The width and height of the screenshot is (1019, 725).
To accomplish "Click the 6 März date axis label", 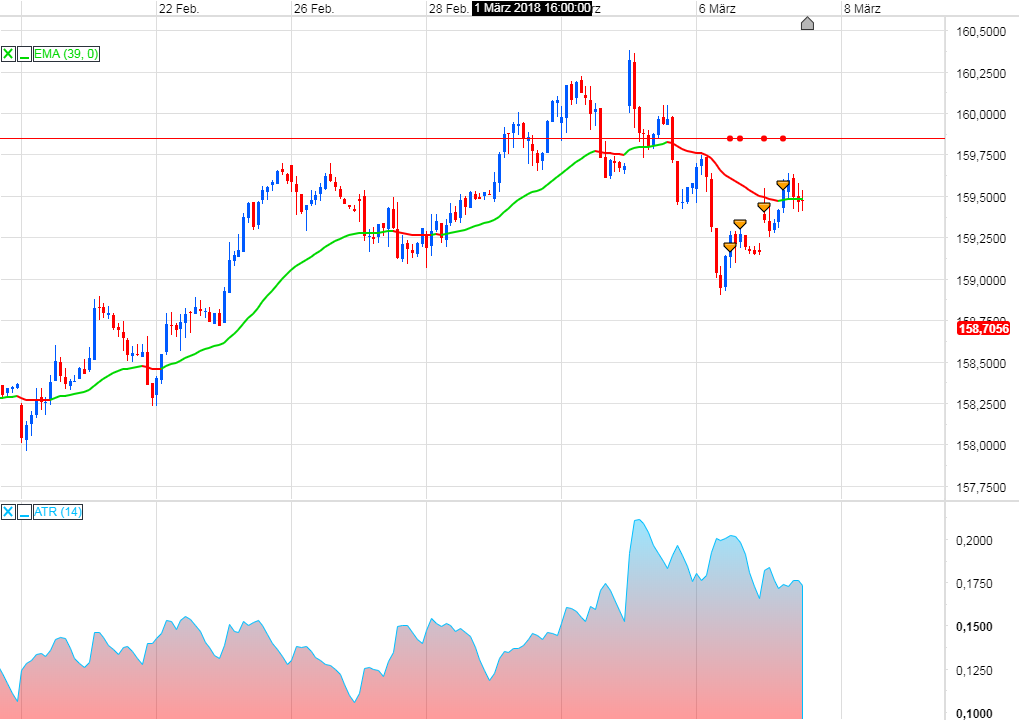I will coord(719,9).
